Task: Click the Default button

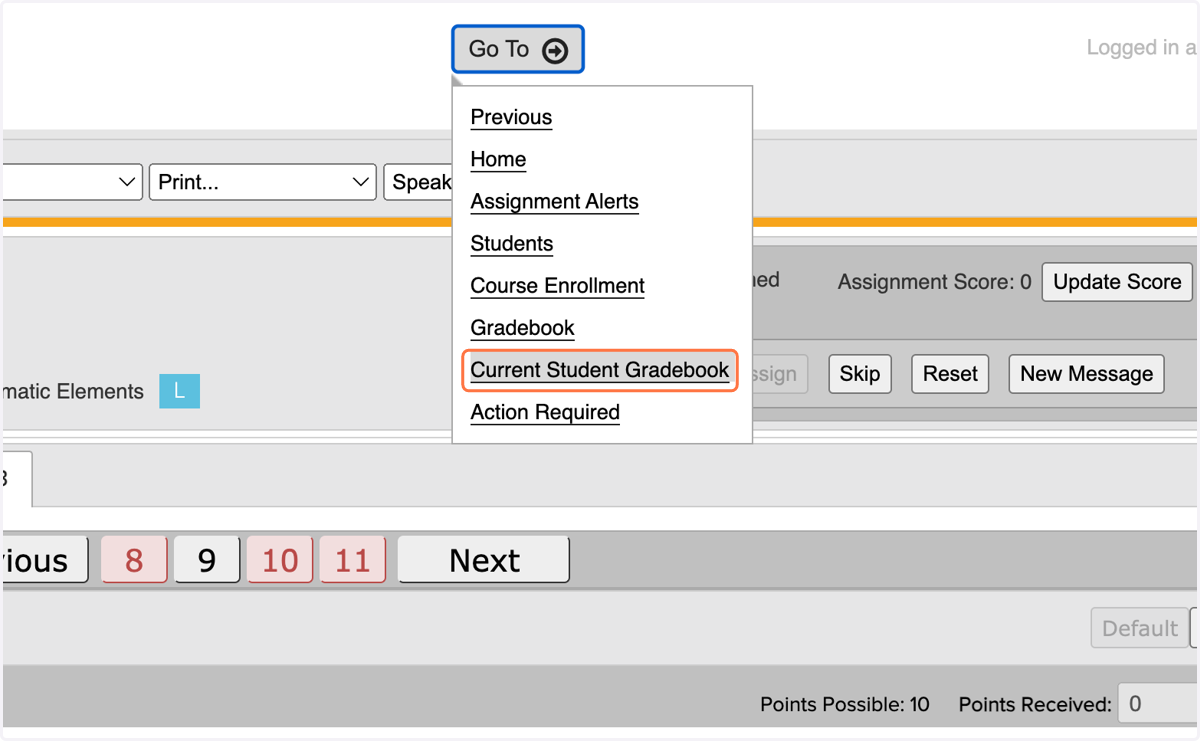Action: pyautogui.click(x=1139, y=628)
